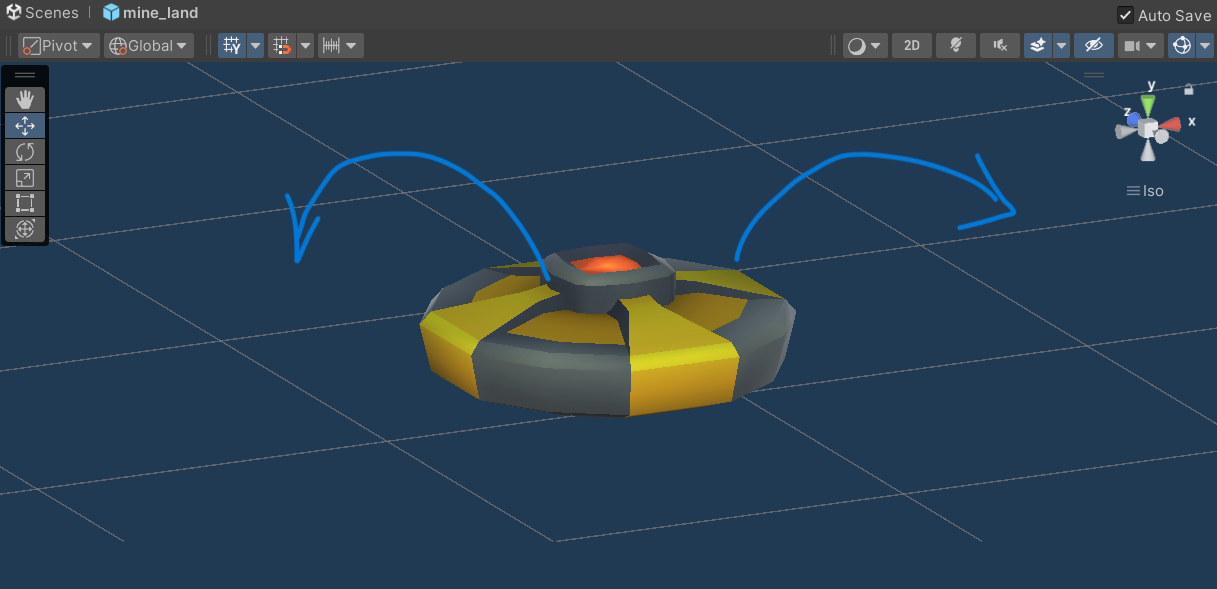
Task: Open the Pivot handle position dropdown
Action: (x=59, y=45)
